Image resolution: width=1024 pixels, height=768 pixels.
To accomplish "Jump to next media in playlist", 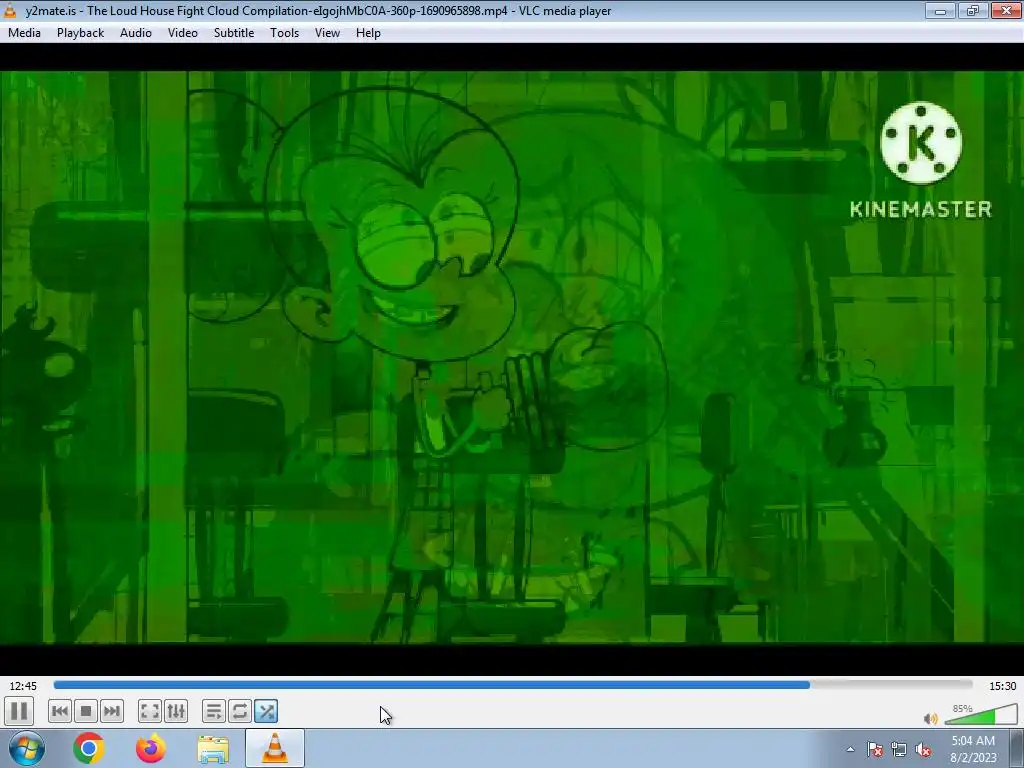I will [x=112, y=711].
